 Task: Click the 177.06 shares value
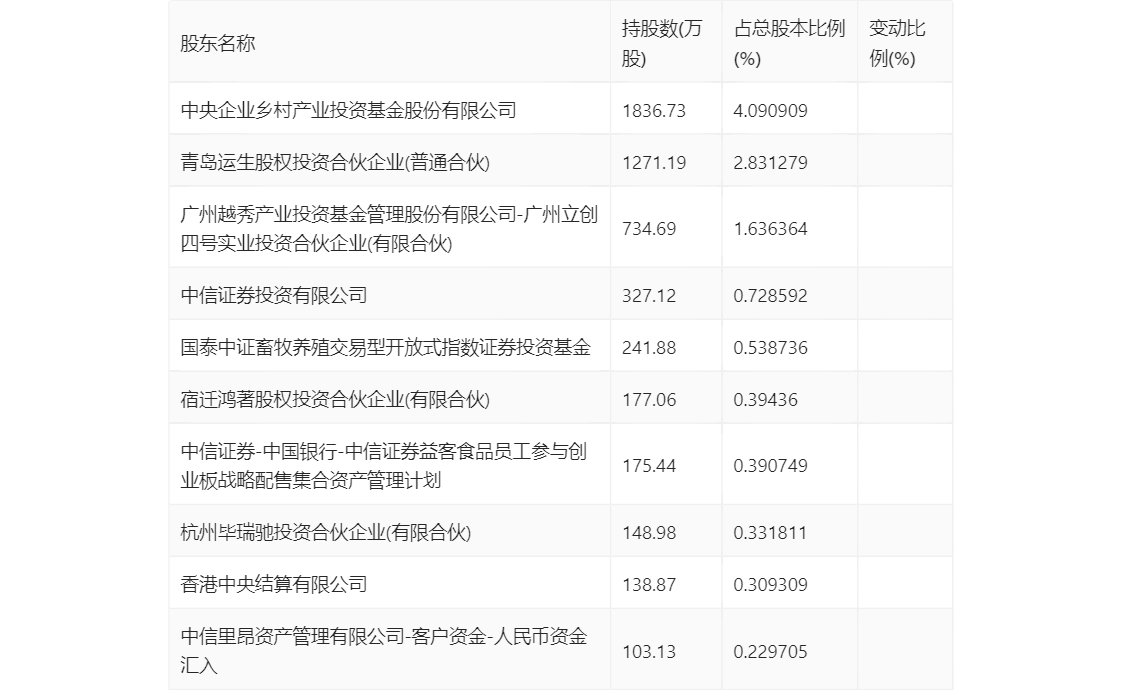pyautogui.click(x=649, y=399)
